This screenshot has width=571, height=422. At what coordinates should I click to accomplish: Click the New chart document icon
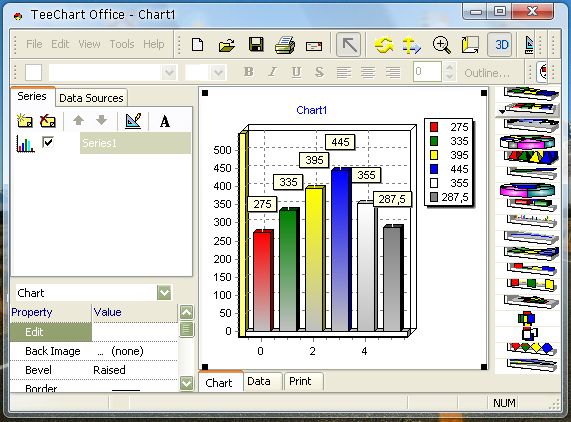point(197,45)
